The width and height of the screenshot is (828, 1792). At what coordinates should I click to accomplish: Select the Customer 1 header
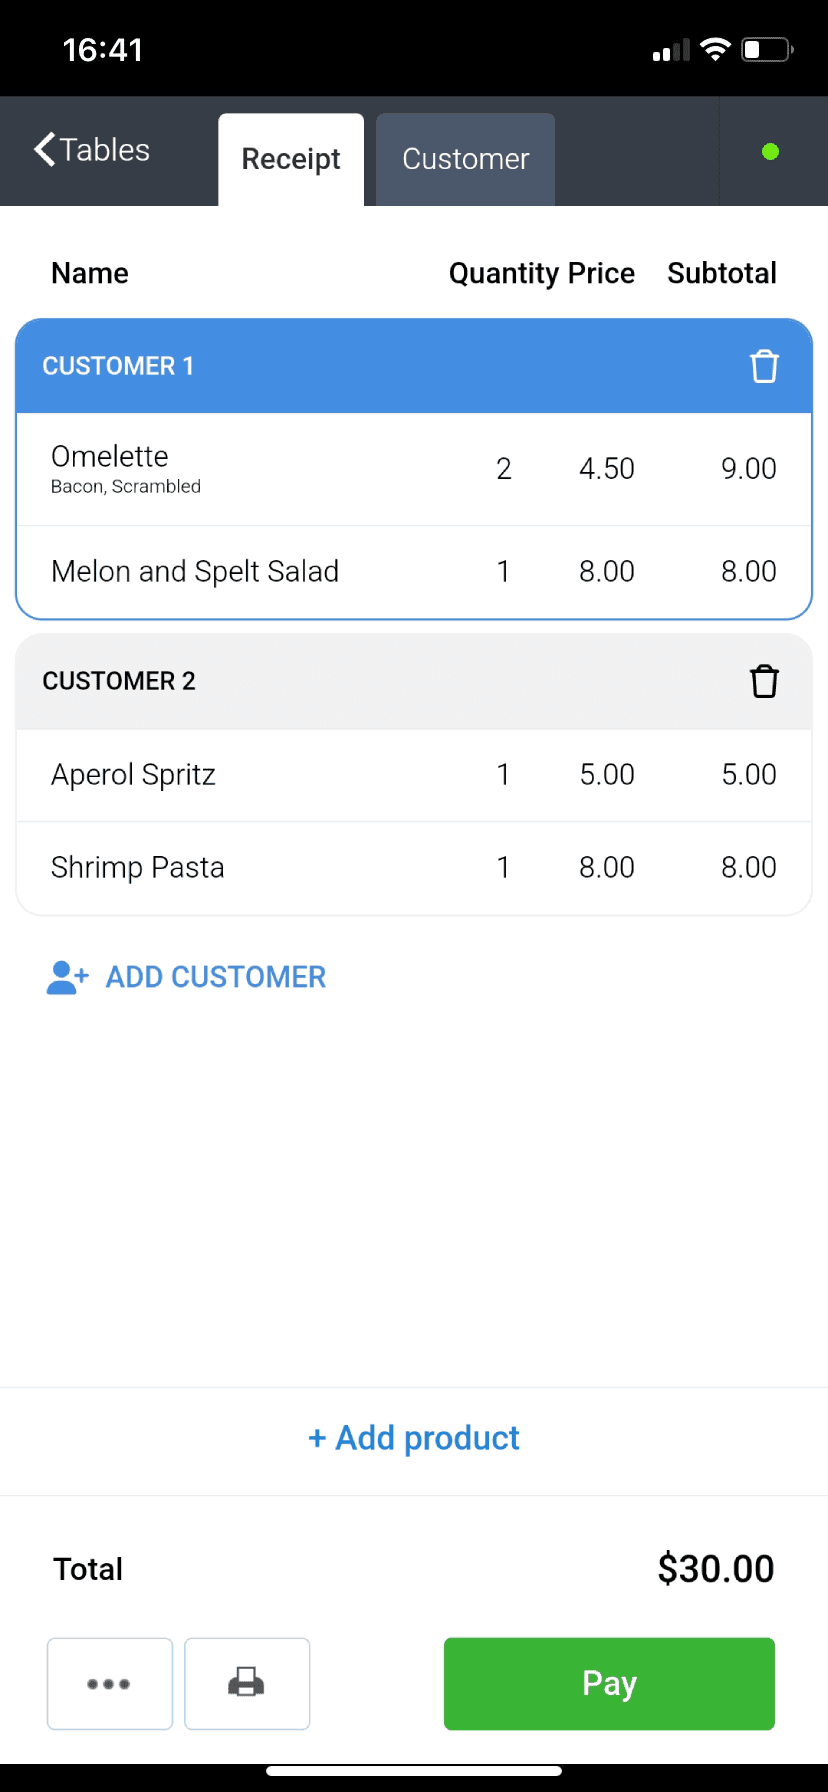pyautogui.click(x=414, y=366)
